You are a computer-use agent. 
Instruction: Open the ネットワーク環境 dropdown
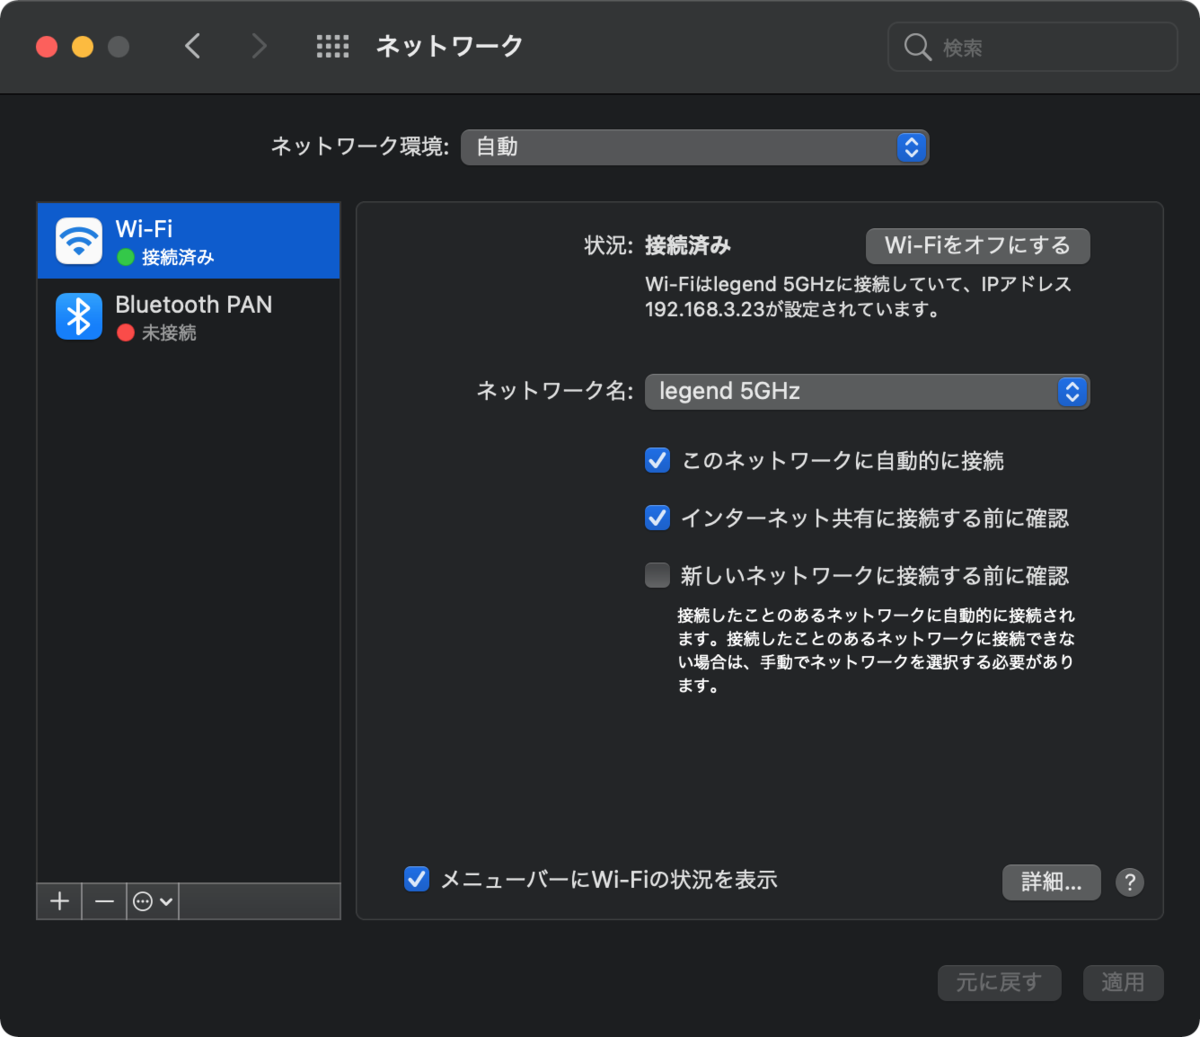click(695, 147)
